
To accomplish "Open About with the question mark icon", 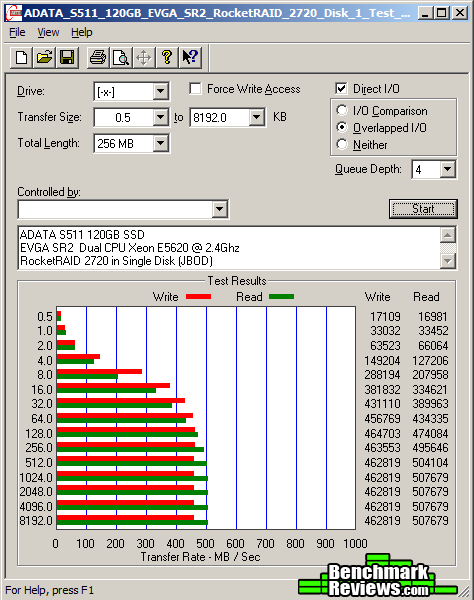I will pyautogui.click(x=167, y=58).
